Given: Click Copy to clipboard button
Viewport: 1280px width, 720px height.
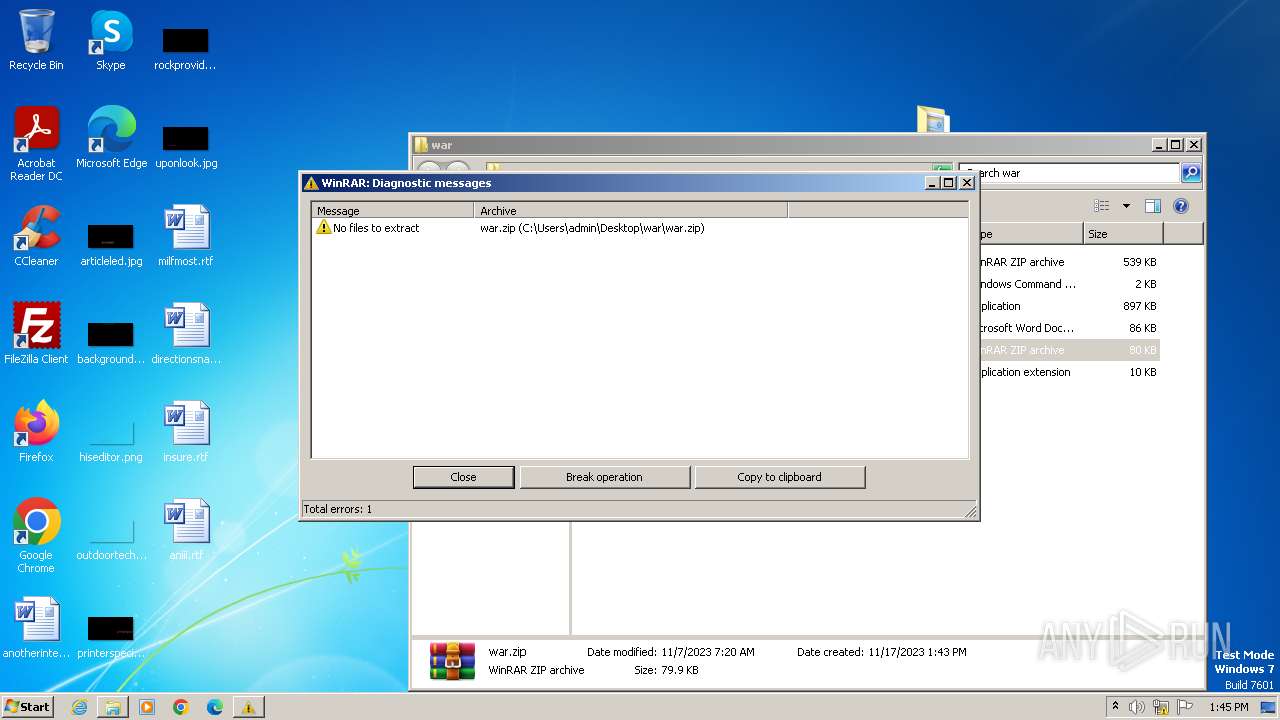Looking at the screenshot, I should [x=779, y=477].
